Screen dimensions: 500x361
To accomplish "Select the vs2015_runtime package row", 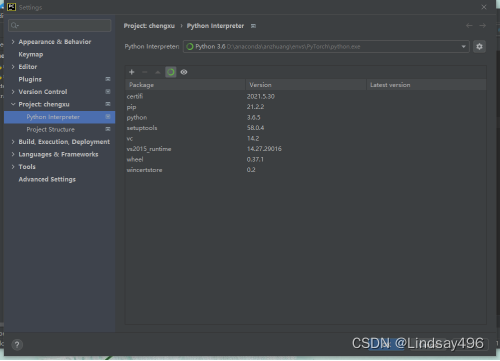I will tap(306, 149).
